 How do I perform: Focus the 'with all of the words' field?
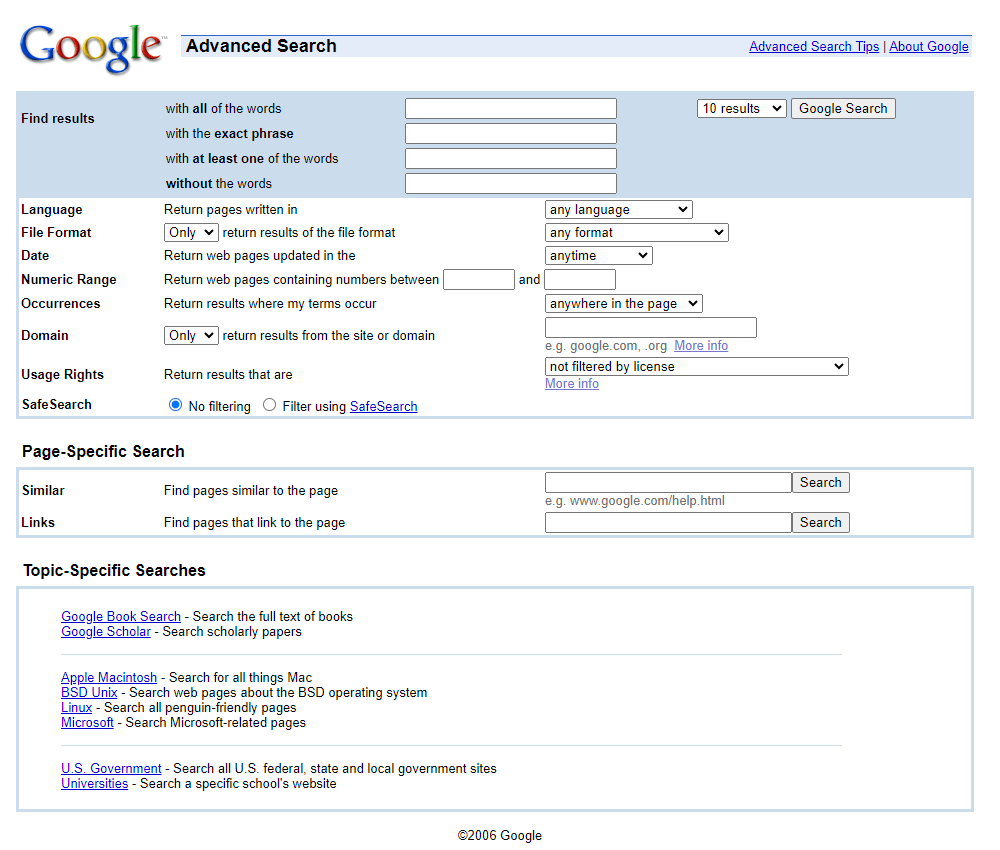click(x=511, y=108)
